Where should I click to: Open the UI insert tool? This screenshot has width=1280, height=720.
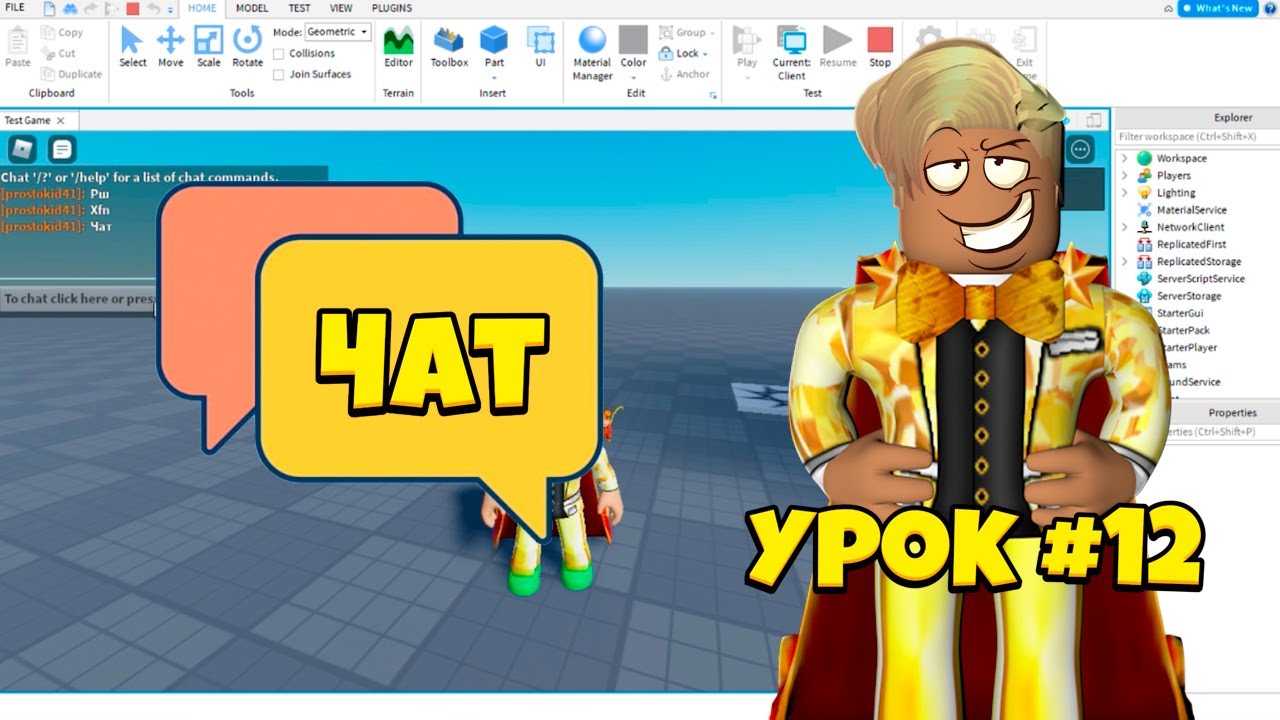click(x=541, y=47)
